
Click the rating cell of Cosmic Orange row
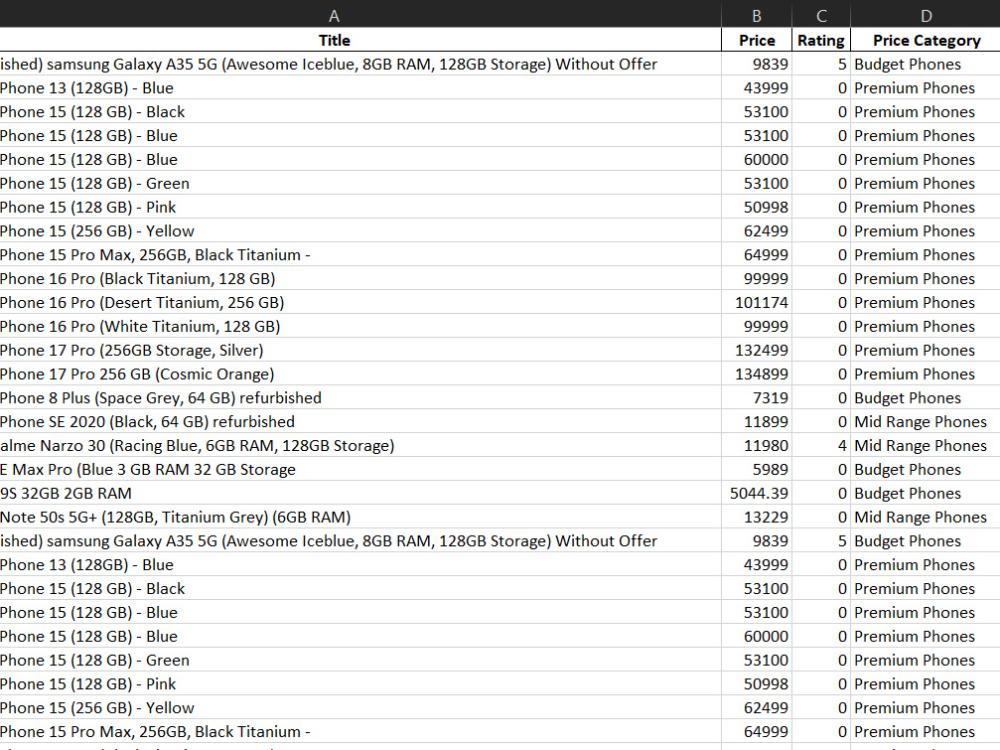821,374
